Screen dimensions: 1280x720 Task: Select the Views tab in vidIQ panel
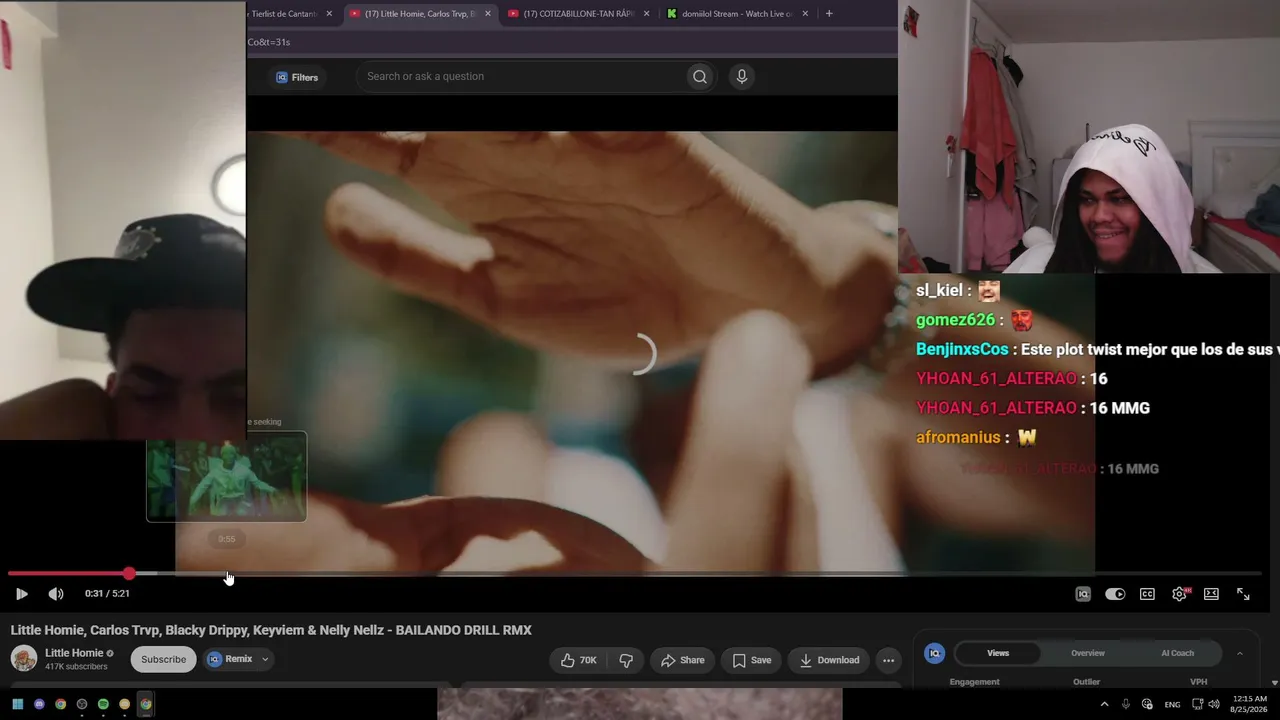pos(998,653)
